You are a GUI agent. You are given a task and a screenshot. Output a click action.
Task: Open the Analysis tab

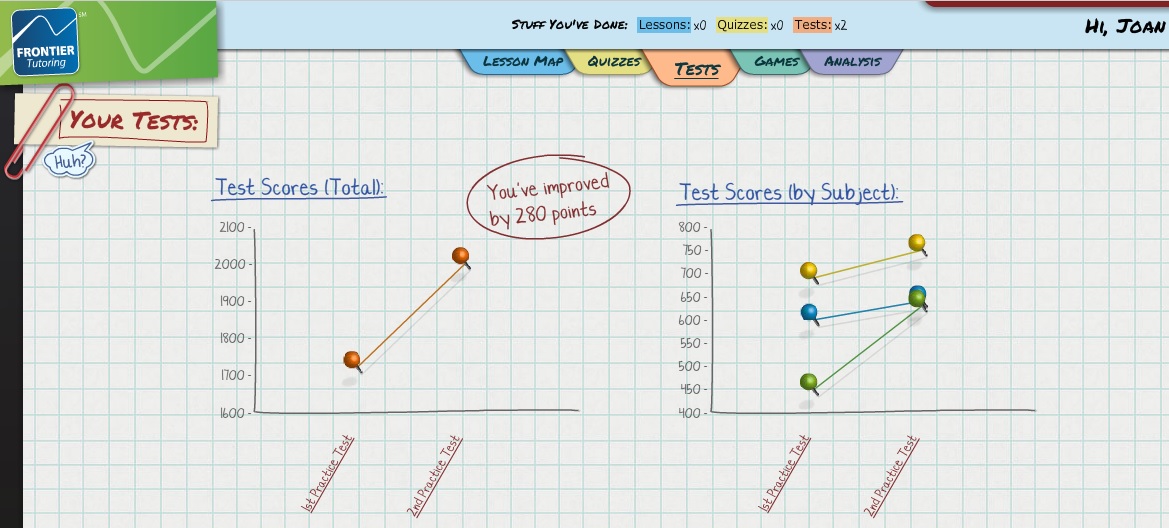click(852, 62)
